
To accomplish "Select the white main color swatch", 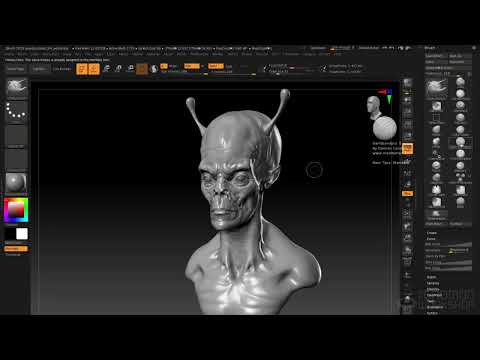I will coord(22,234).
